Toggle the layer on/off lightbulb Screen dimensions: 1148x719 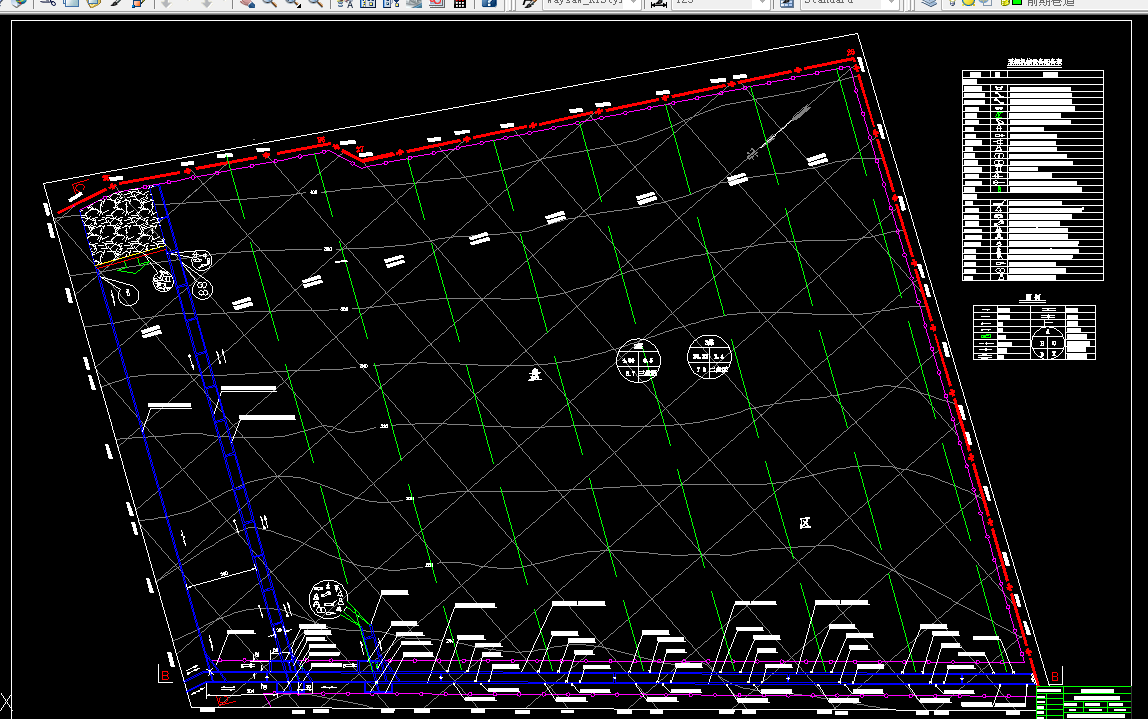coord(953,3)
